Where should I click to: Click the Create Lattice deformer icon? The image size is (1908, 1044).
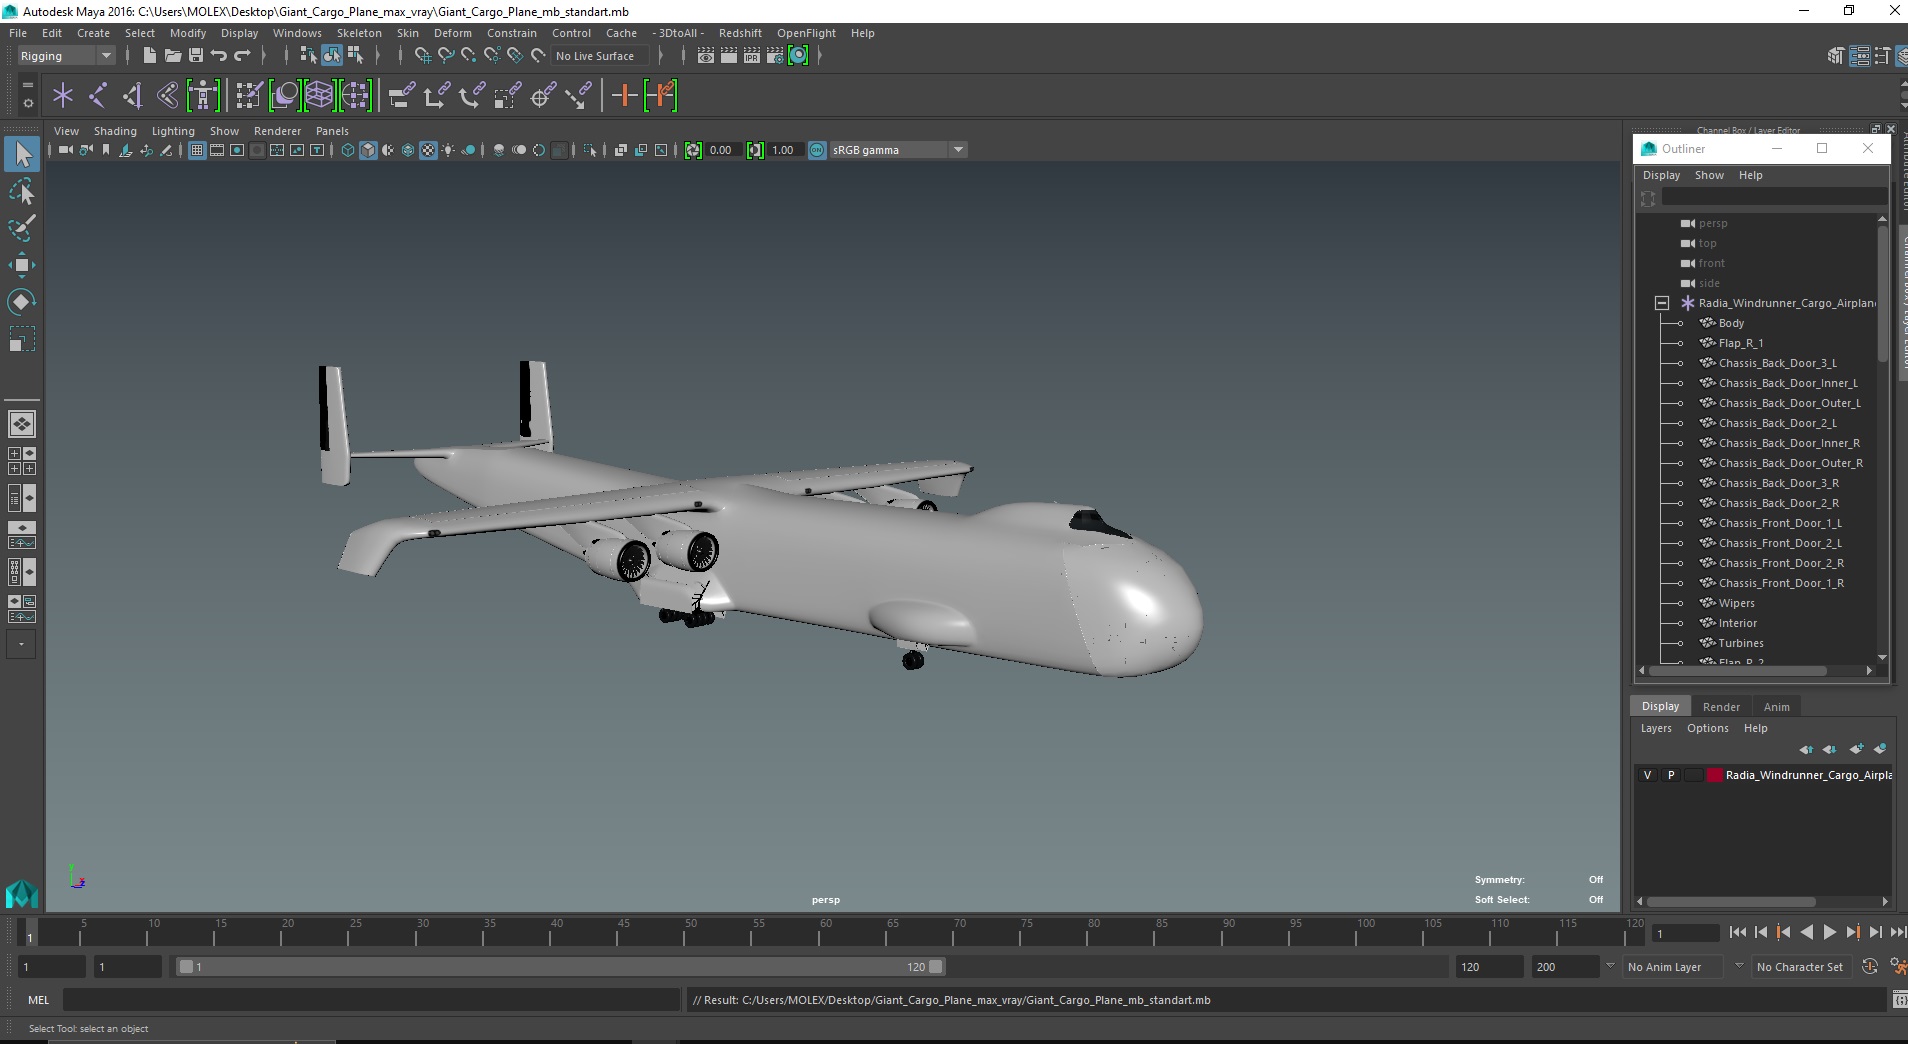pyautogui.click(x=319, y=96)
